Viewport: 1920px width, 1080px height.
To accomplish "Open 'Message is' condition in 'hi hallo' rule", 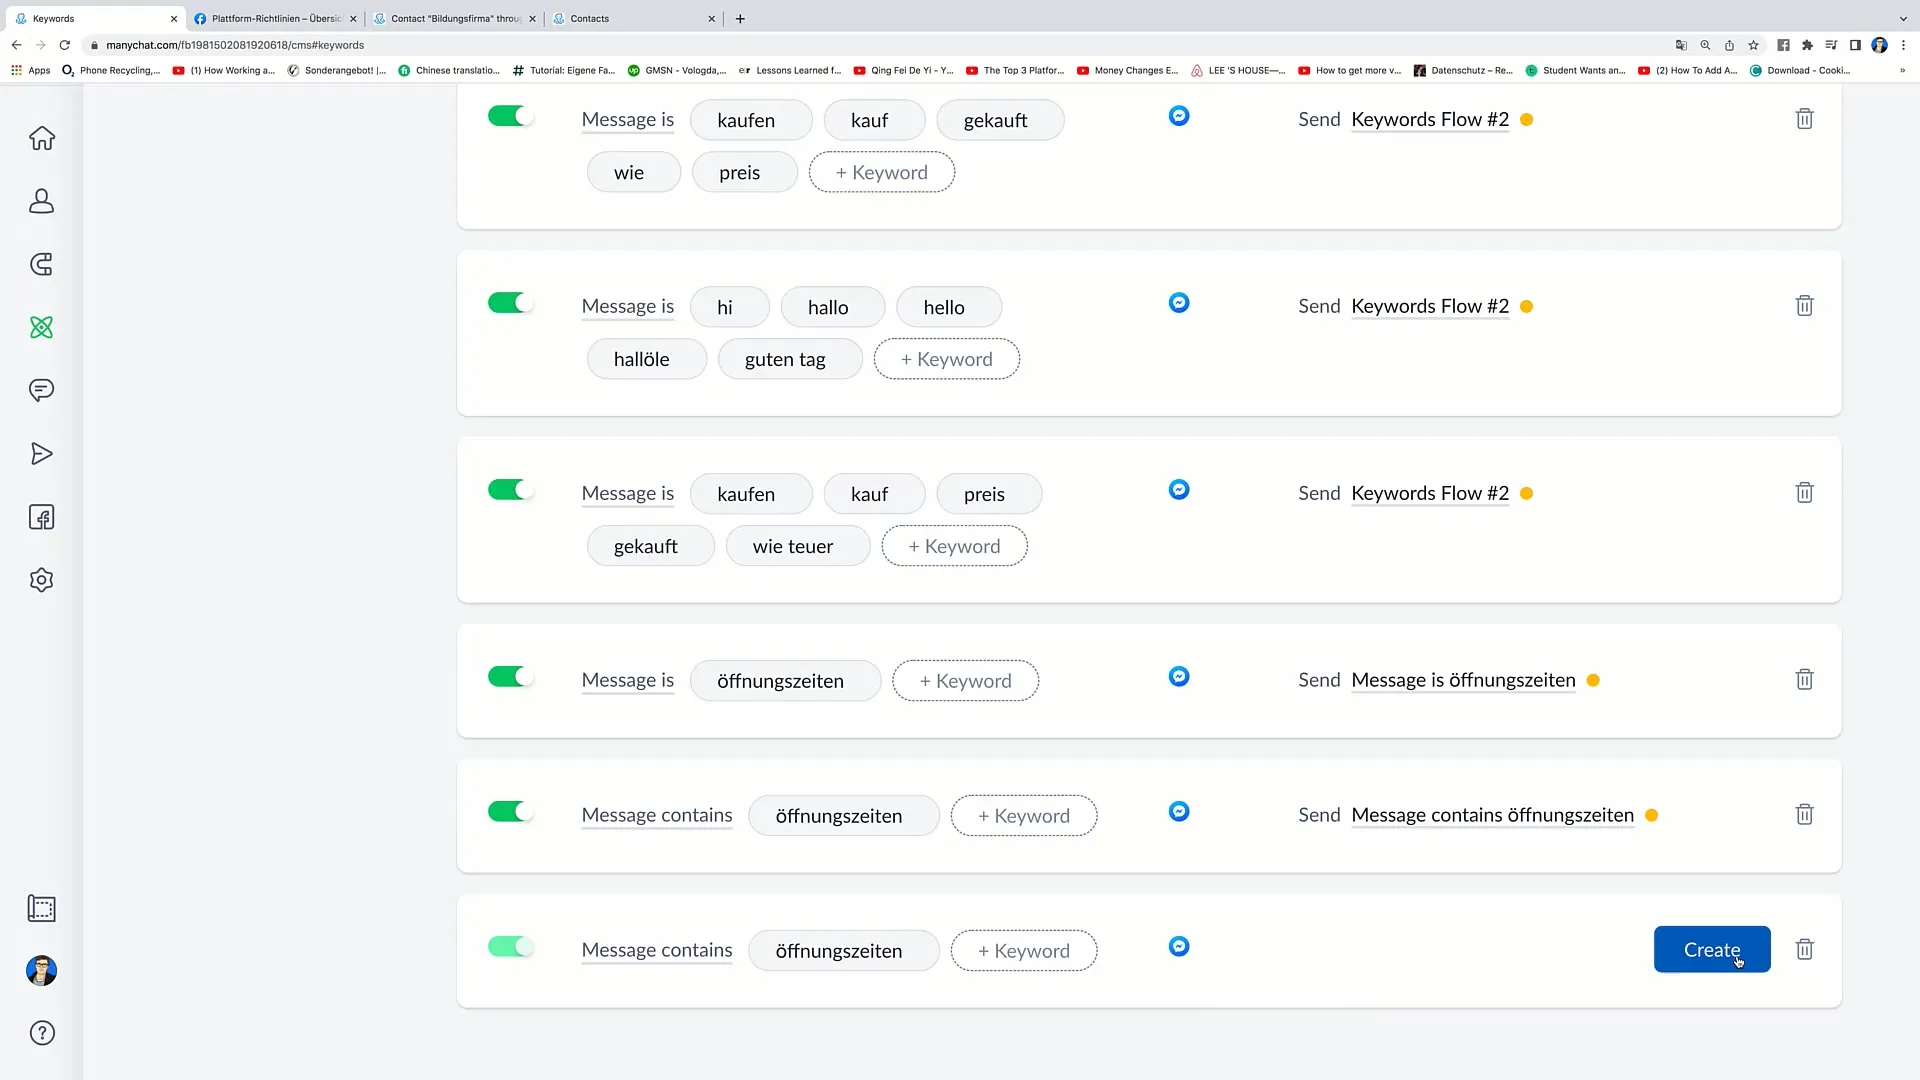I will 628,307.
